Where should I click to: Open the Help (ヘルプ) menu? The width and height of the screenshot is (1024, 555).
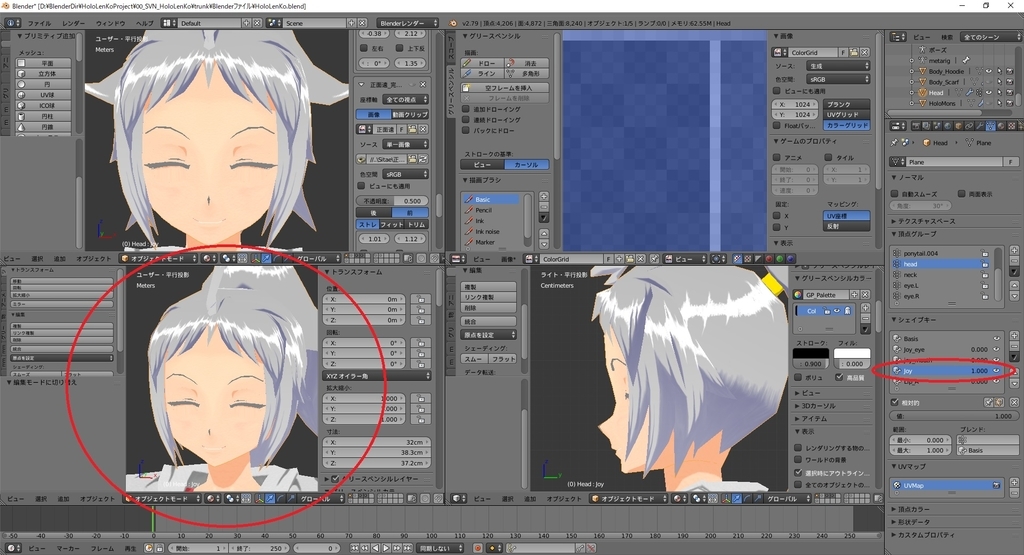click(144, 23)
